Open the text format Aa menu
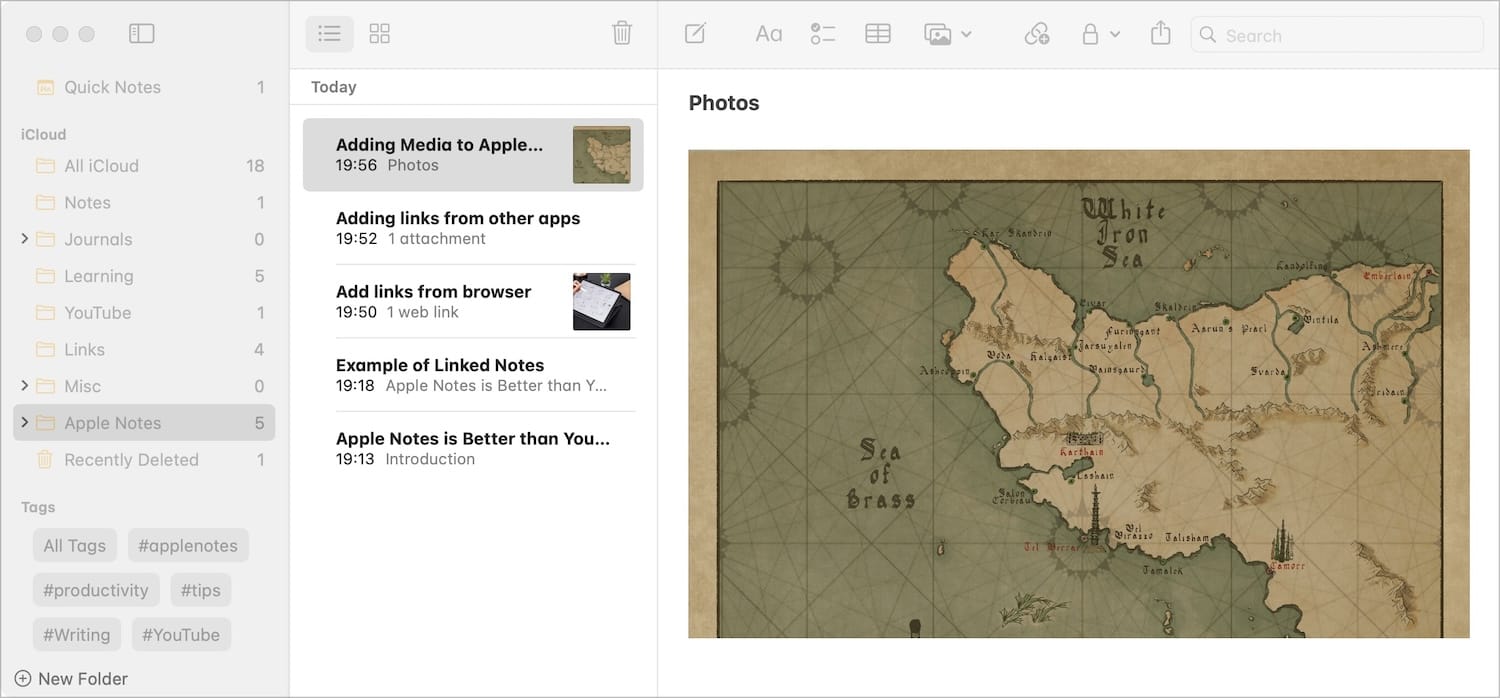1500x698 pixels. (768, 34)
